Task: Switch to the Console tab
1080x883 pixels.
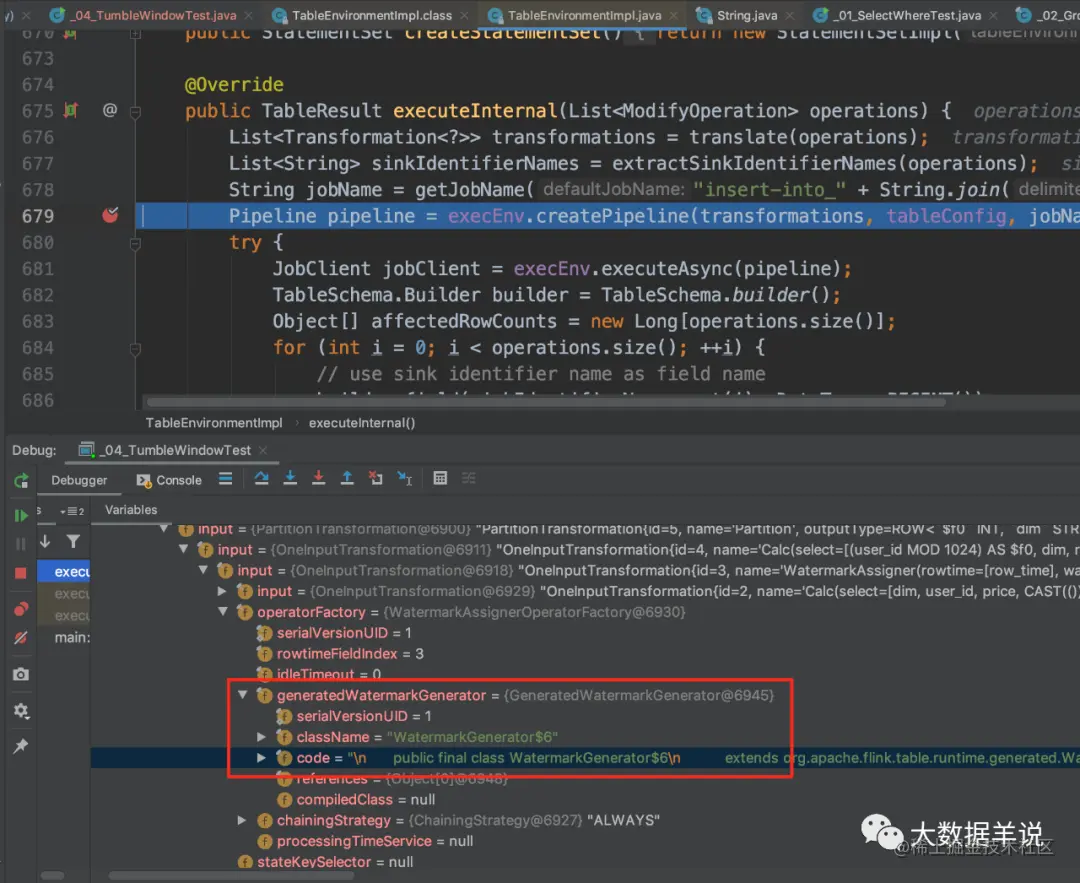Action: coord(169,480)
